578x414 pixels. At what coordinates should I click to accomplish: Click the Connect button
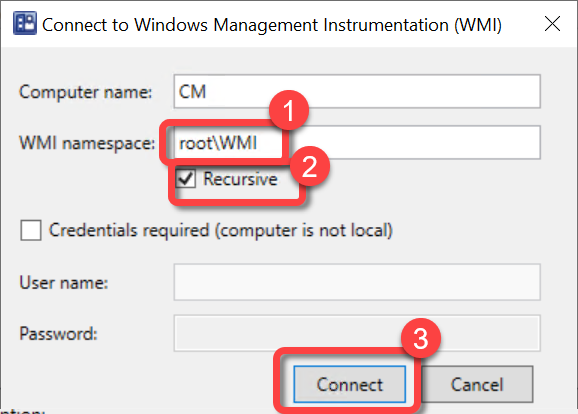click(x=349, y=384)
